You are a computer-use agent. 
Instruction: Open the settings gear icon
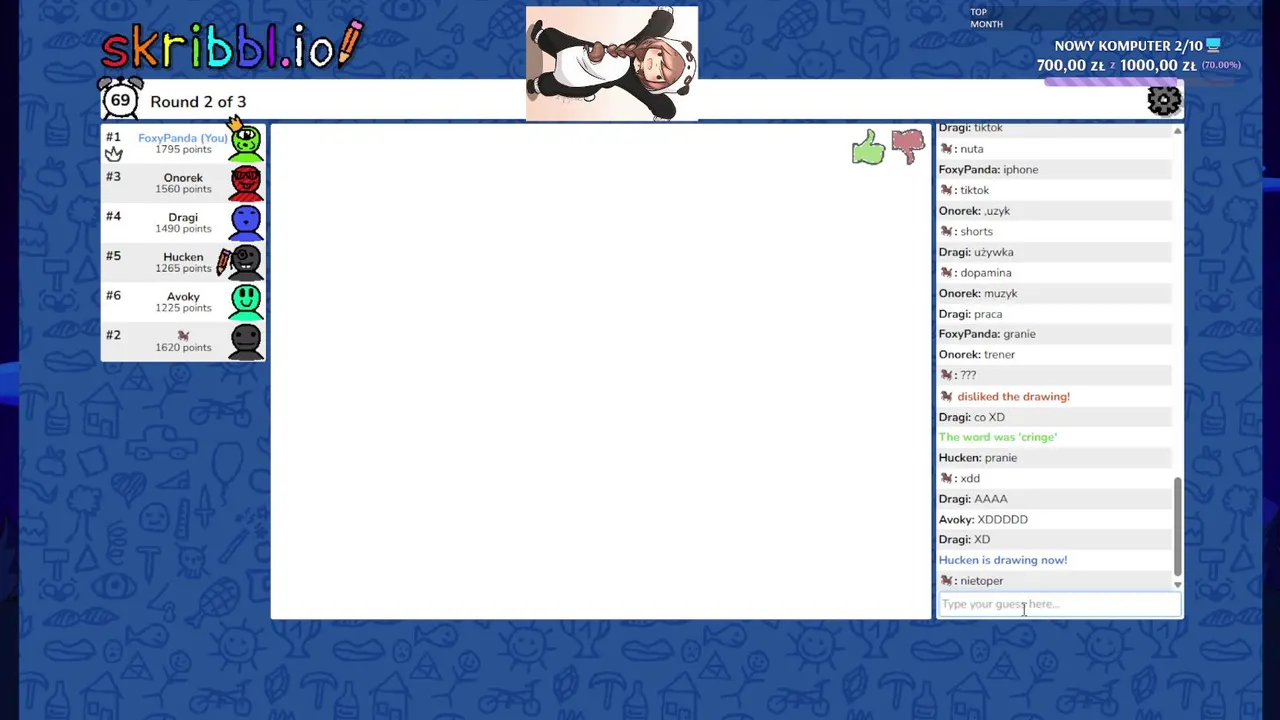point(1164,101)
